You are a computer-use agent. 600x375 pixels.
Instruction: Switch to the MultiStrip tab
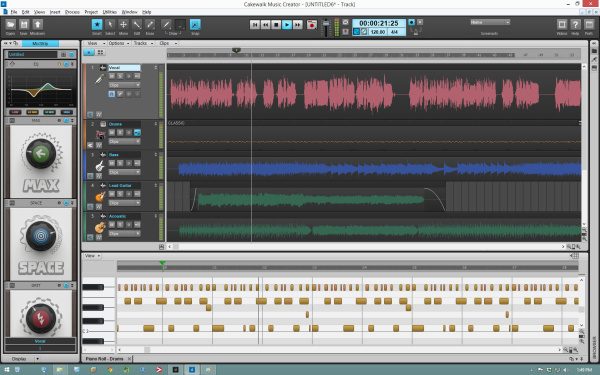click(x=40, y=44)
